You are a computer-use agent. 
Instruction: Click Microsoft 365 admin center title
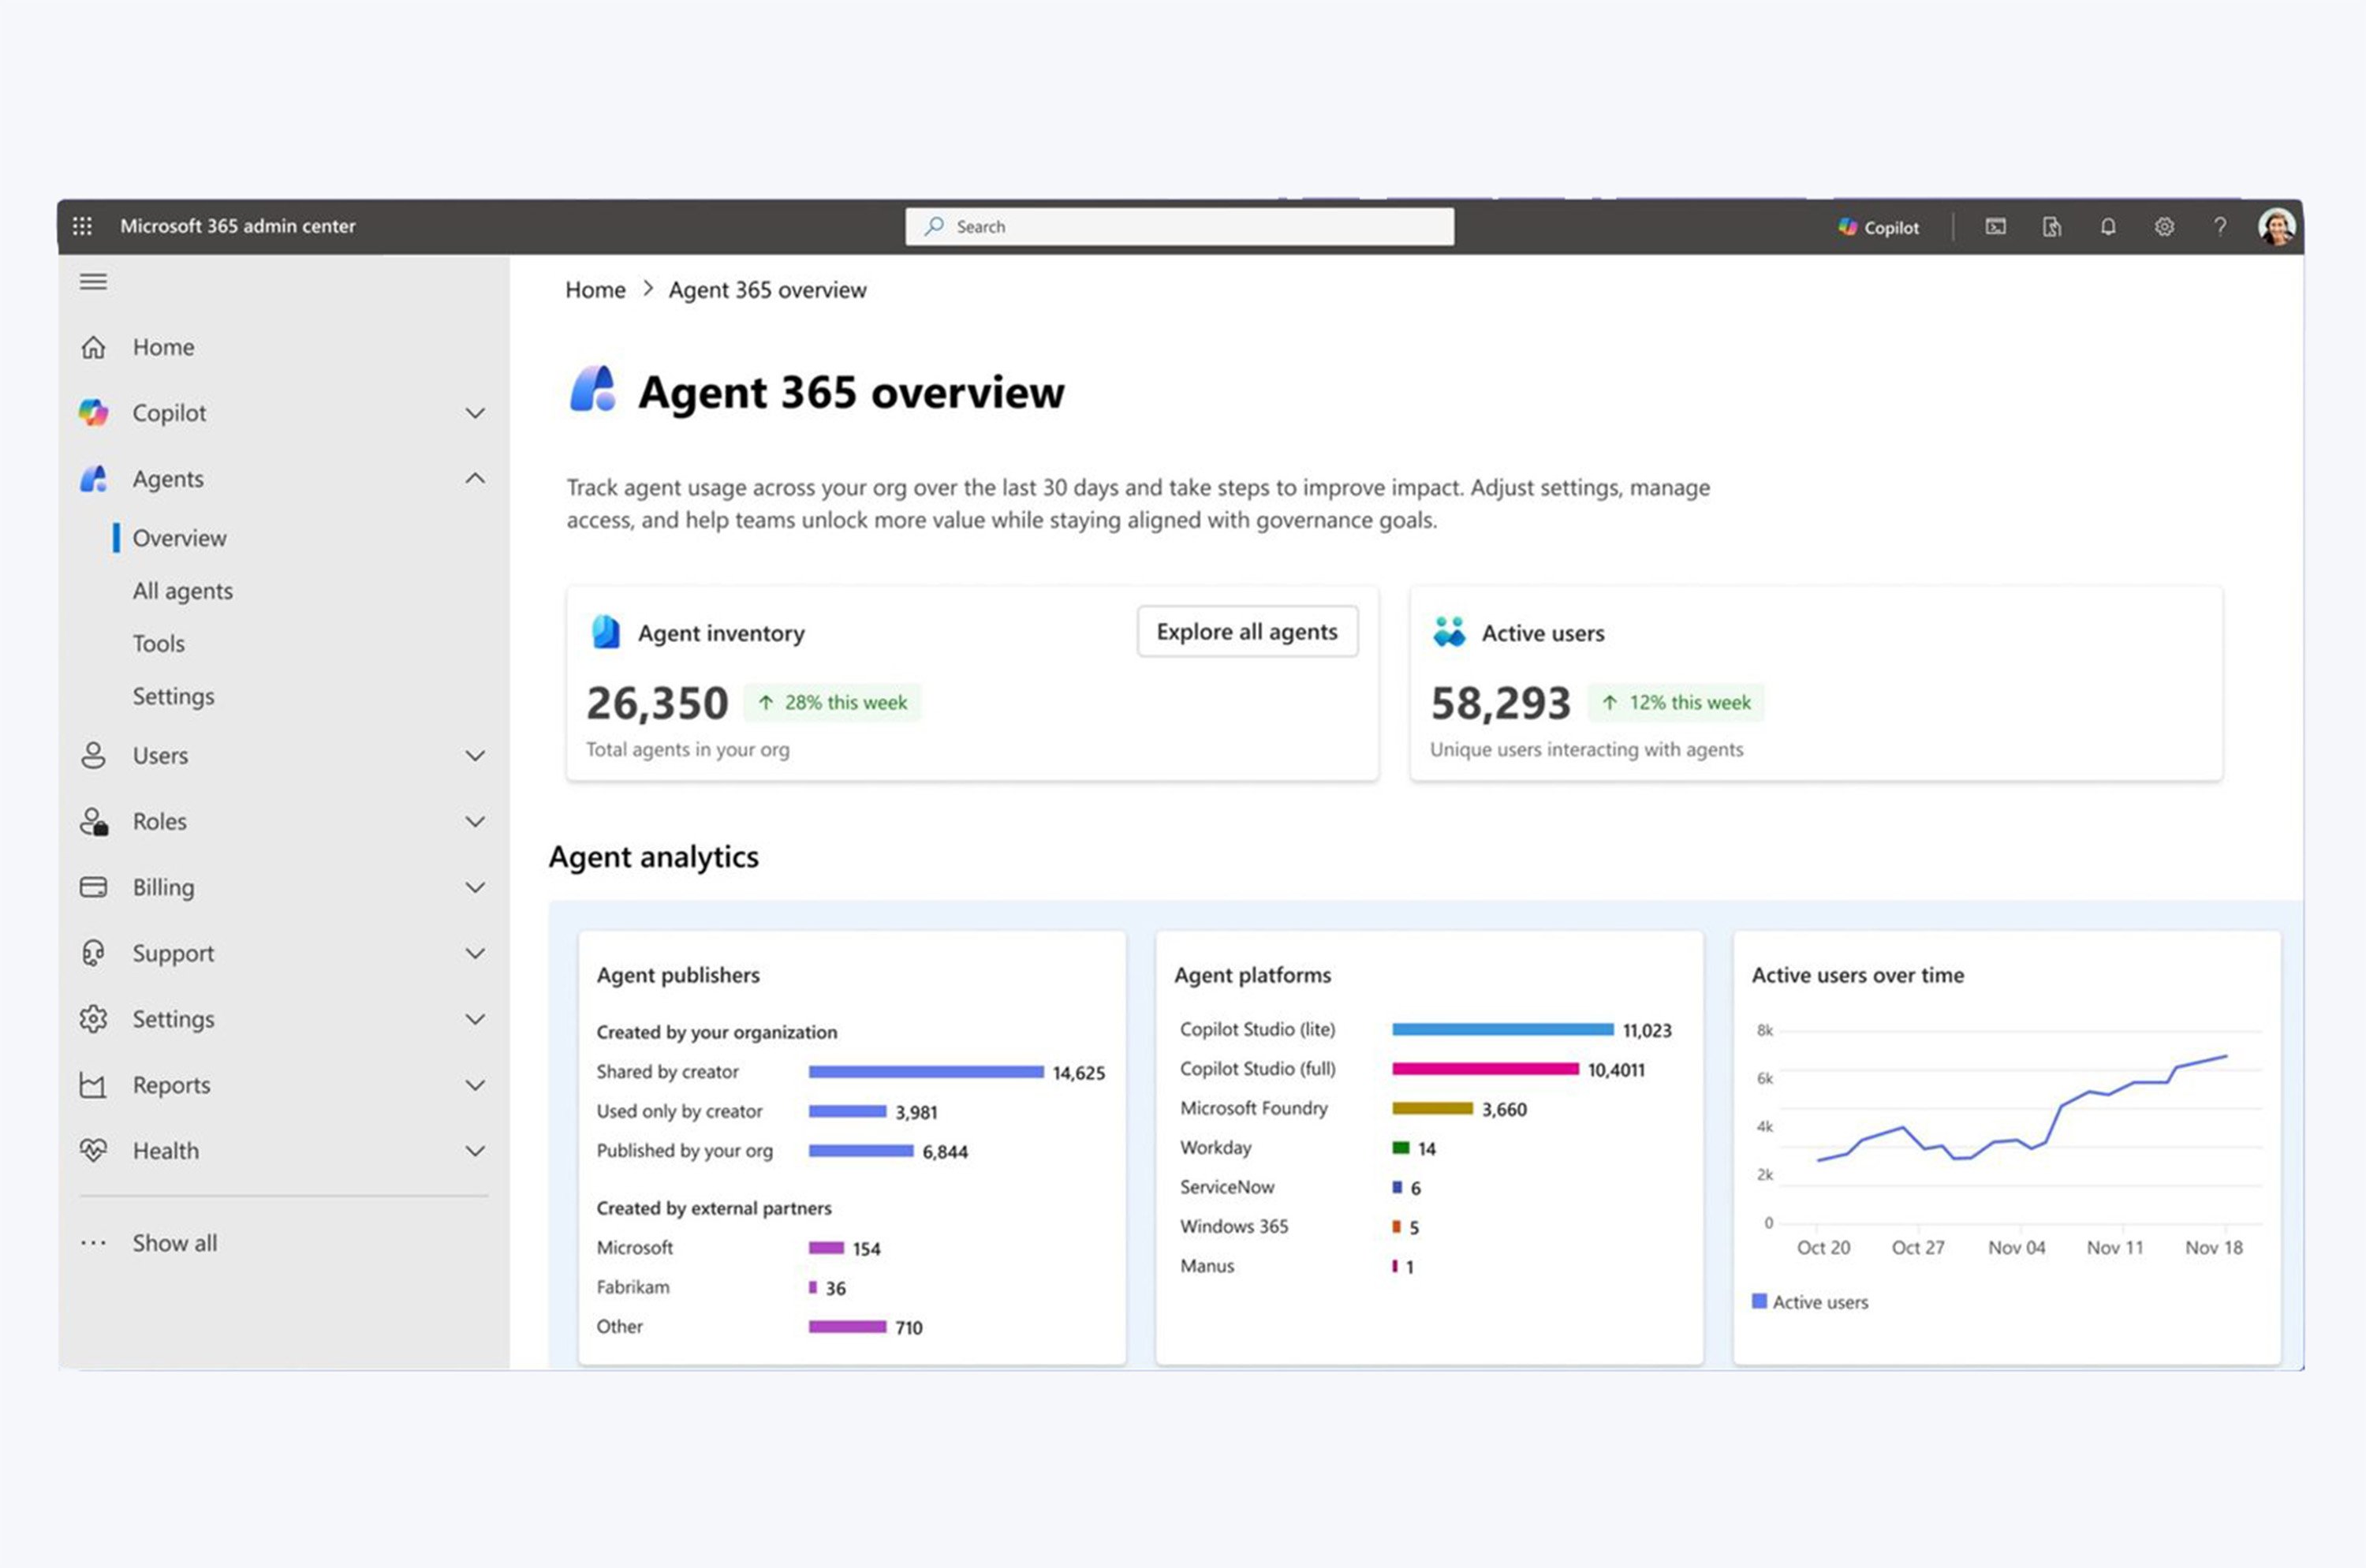238,226
